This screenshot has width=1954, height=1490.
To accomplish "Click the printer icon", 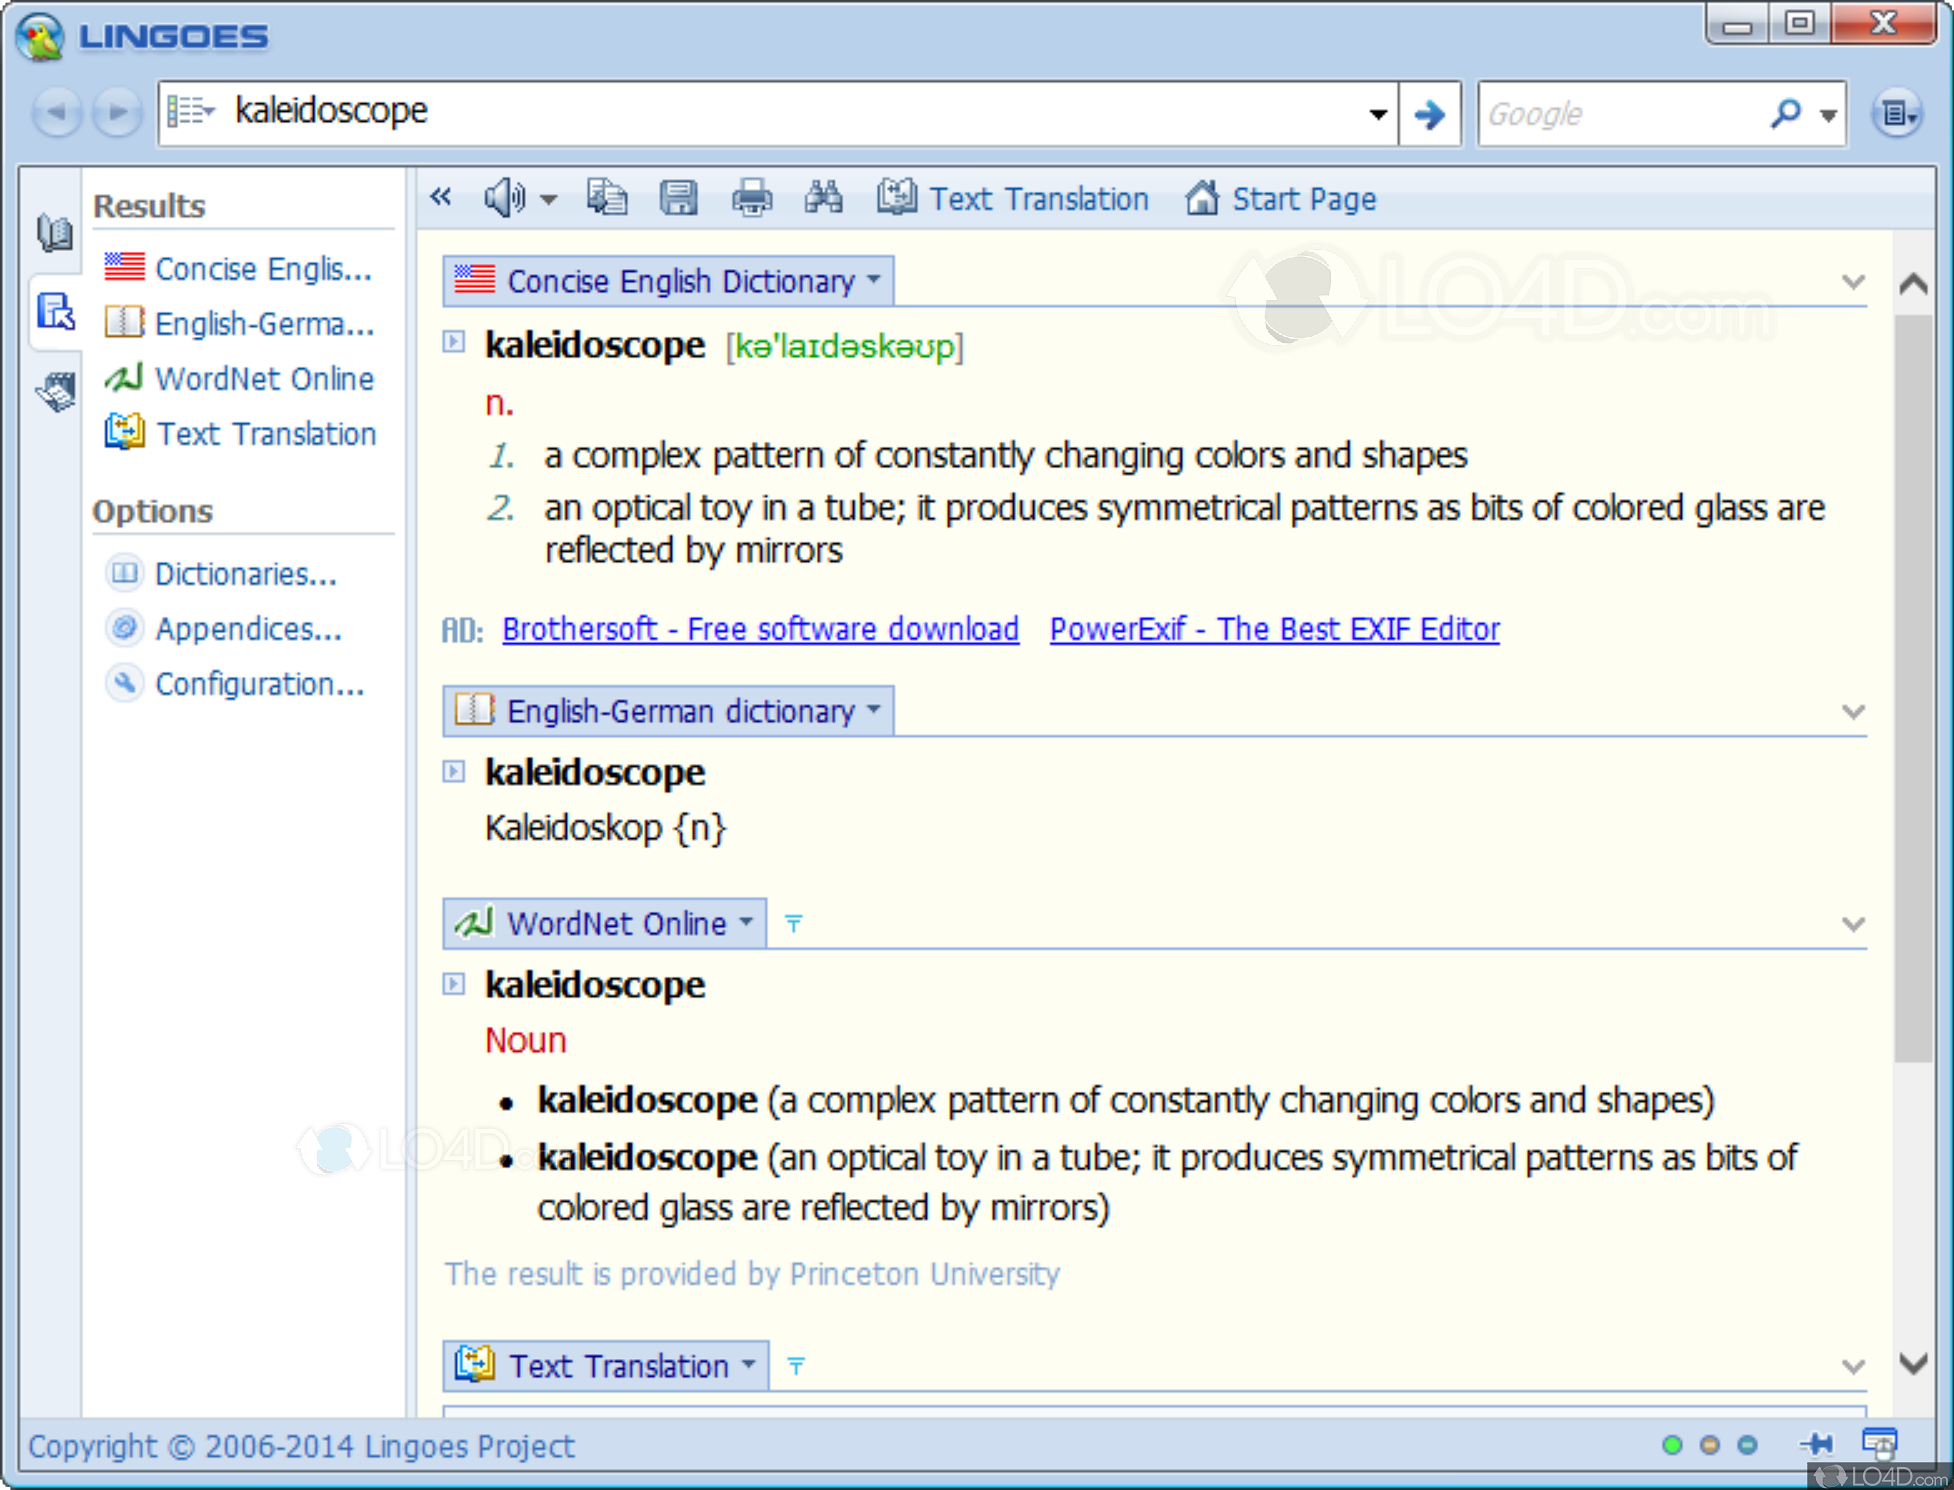I will coord(751,198).
